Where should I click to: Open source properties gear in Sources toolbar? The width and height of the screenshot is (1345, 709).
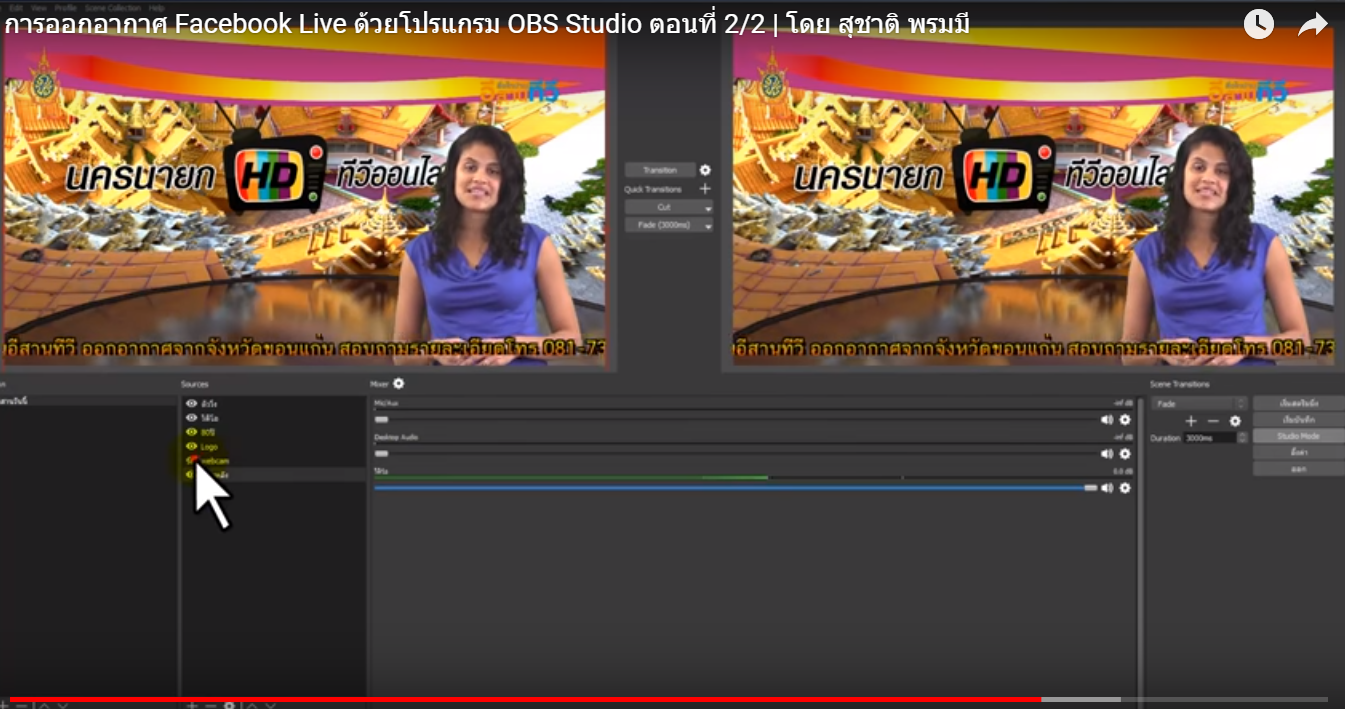click(230, 704)
